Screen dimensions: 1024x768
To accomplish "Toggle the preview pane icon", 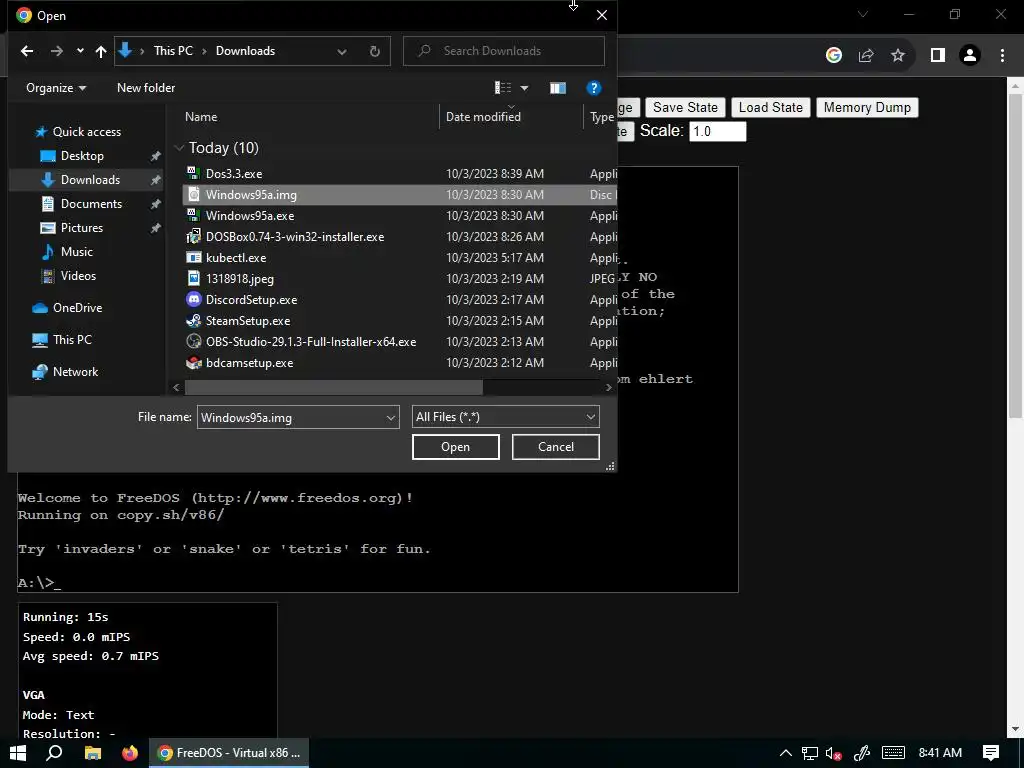I will (x=558, y=88).
